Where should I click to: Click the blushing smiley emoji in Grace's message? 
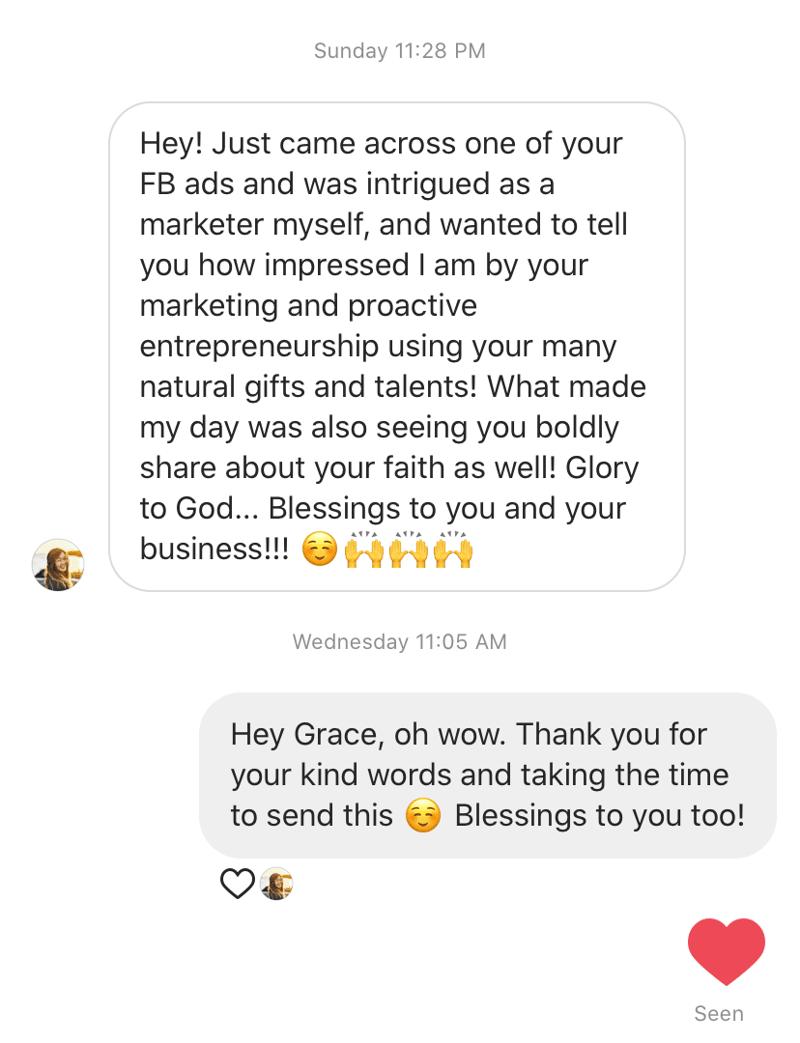pyautogui.click(x=319, y=550)
